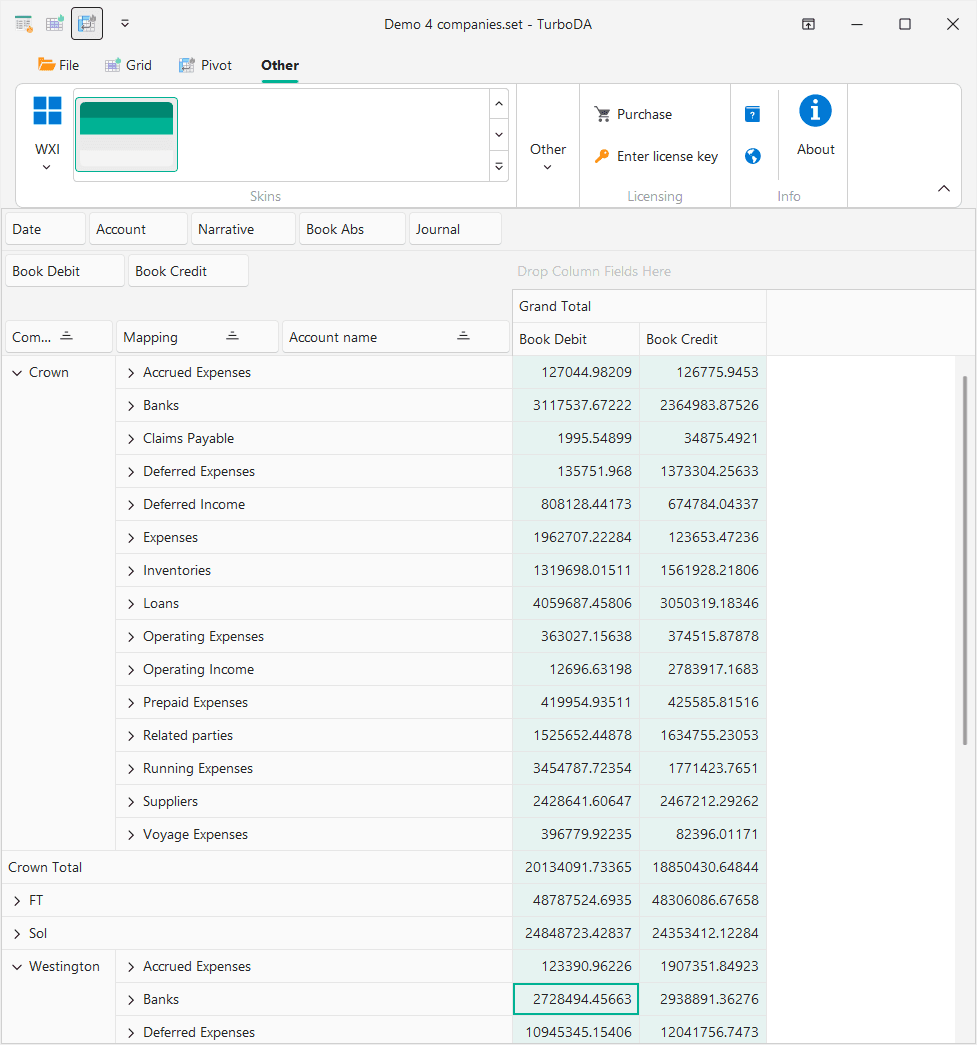Click the Book Credit data field
This screenshot has width=977, height=1045.
point(188,271)
